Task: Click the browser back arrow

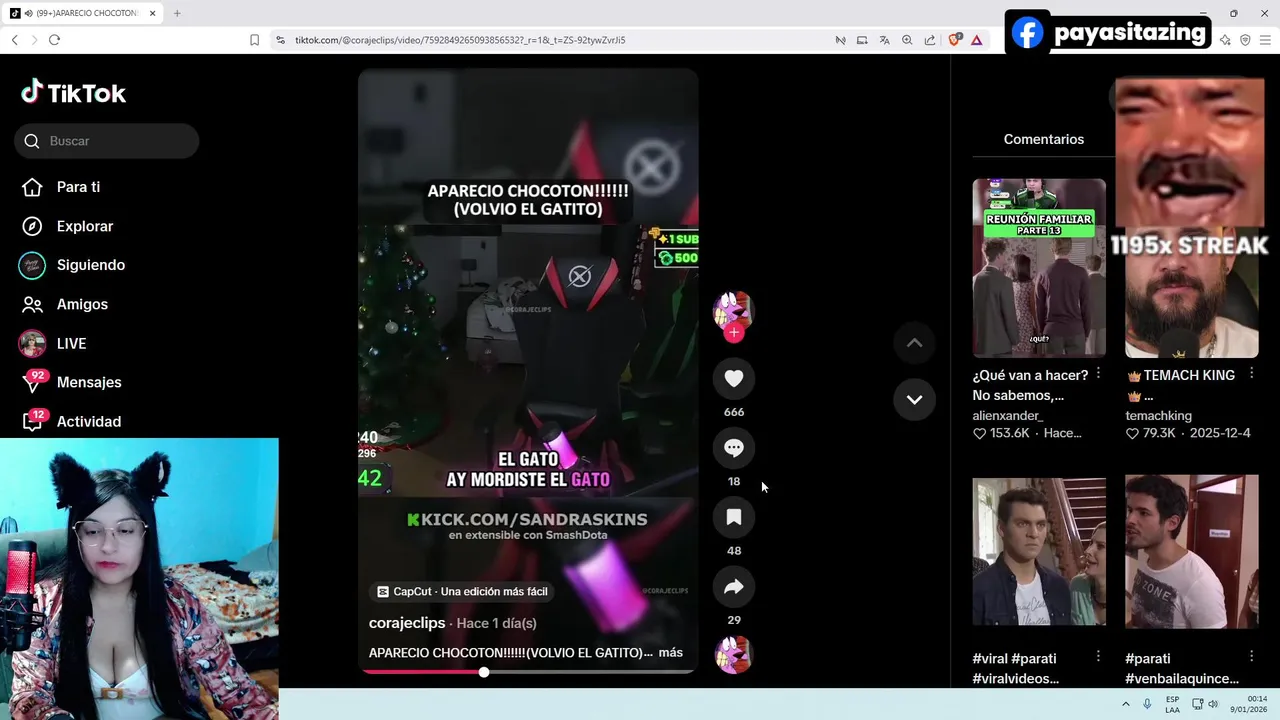Action: (x=14, y=40)
